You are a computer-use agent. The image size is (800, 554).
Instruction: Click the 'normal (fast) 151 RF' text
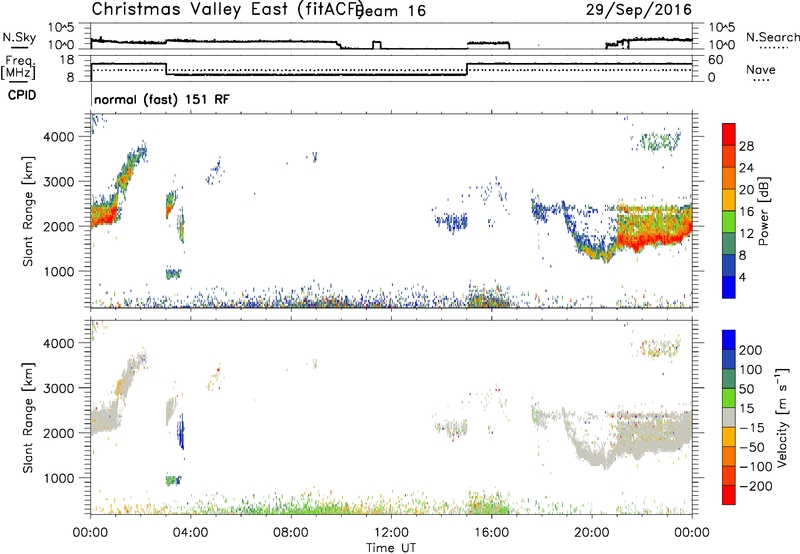[162, 99]
